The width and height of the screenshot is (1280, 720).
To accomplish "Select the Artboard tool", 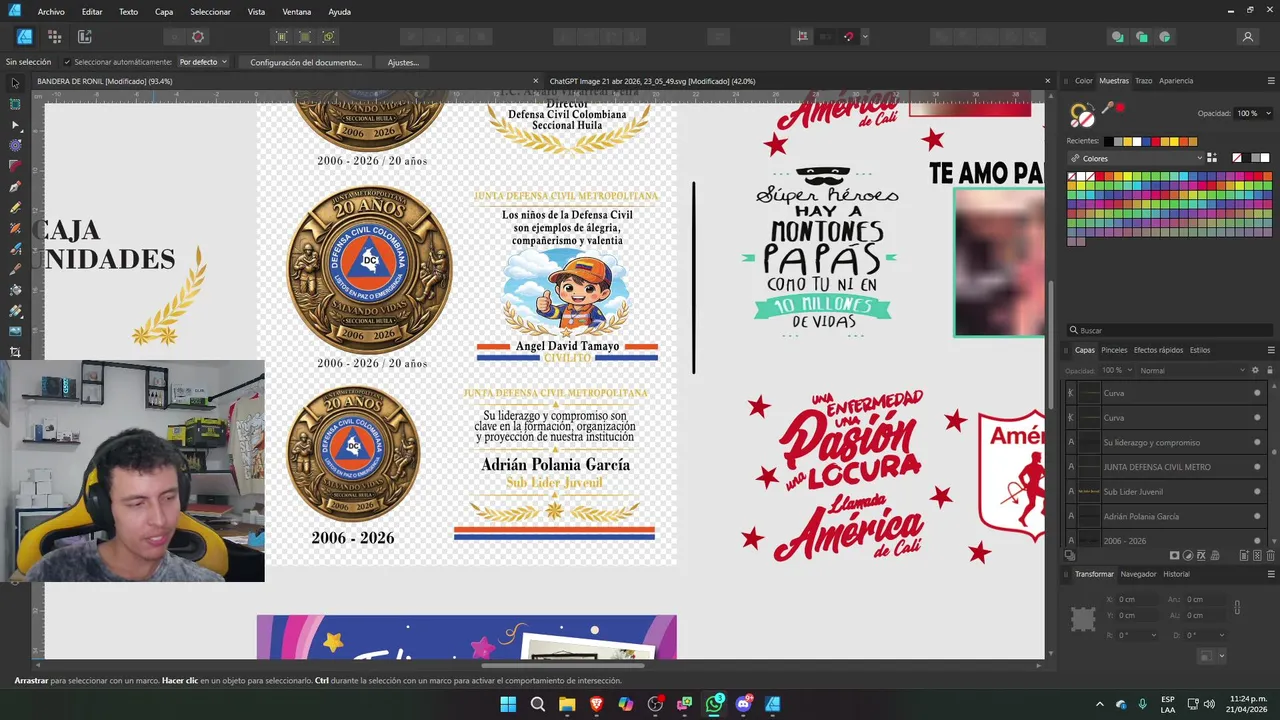I will 15,104.
